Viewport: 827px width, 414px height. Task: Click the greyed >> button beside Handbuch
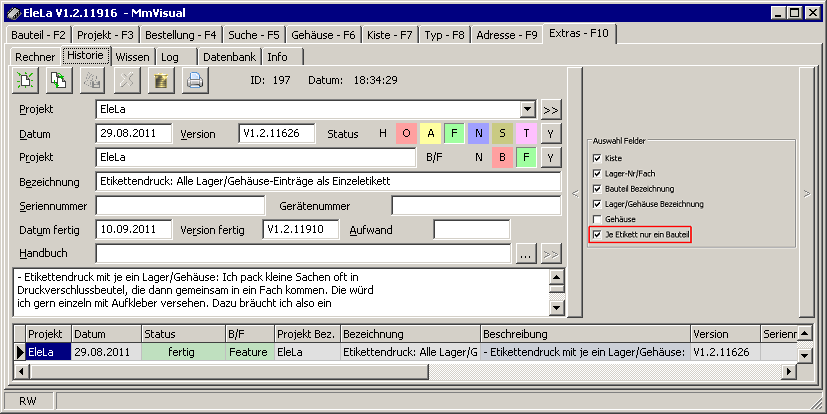551,254
